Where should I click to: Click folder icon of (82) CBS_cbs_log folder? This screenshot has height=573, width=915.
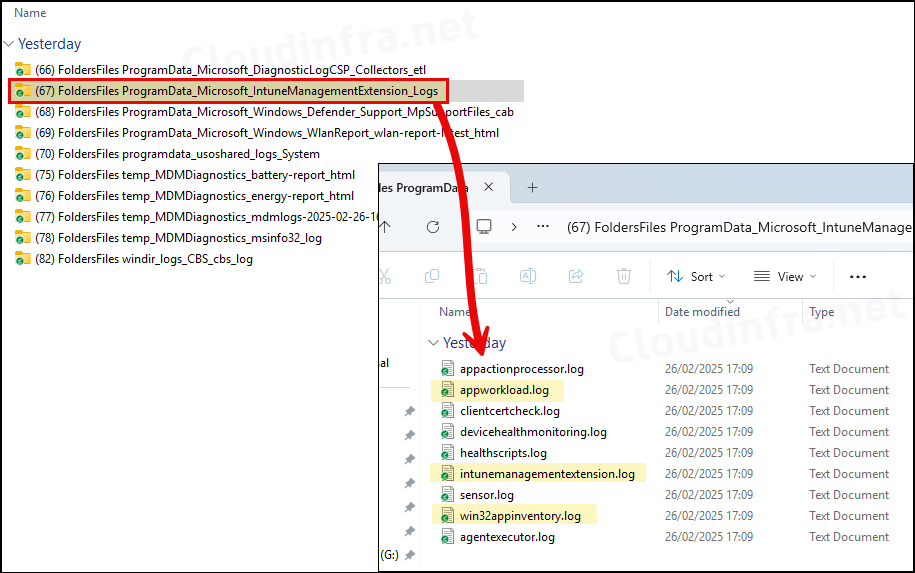[22, 258]
